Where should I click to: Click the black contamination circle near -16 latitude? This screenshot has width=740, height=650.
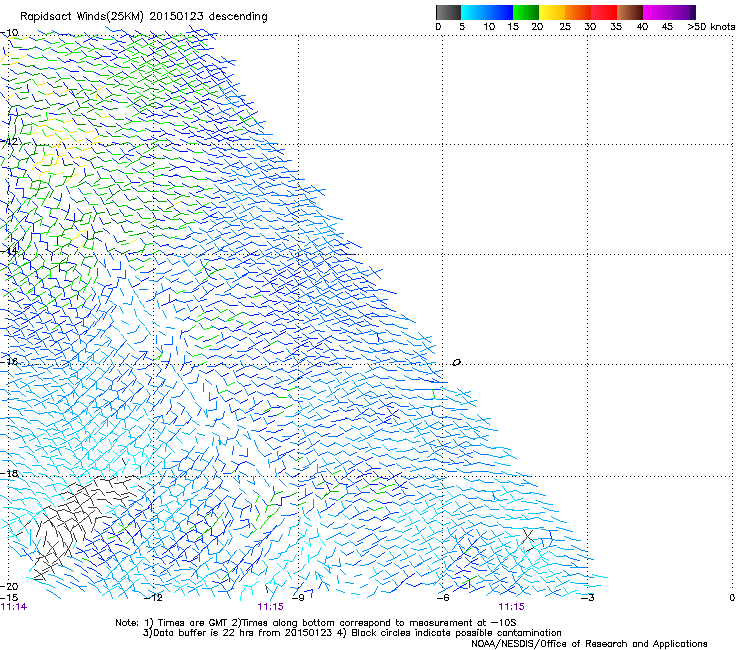(x=456, y=363)
